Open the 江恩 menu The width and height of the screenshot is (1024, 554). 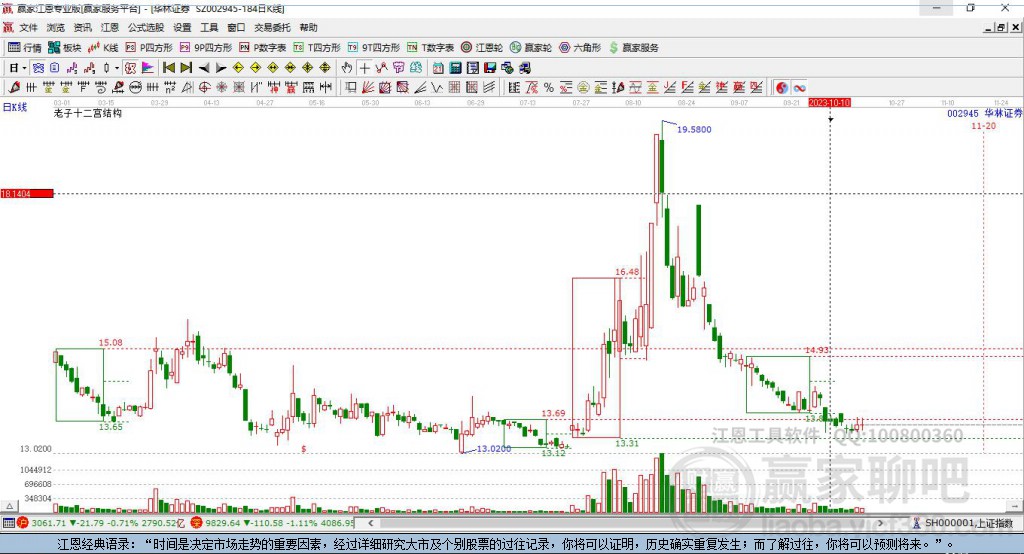(110, 27)
